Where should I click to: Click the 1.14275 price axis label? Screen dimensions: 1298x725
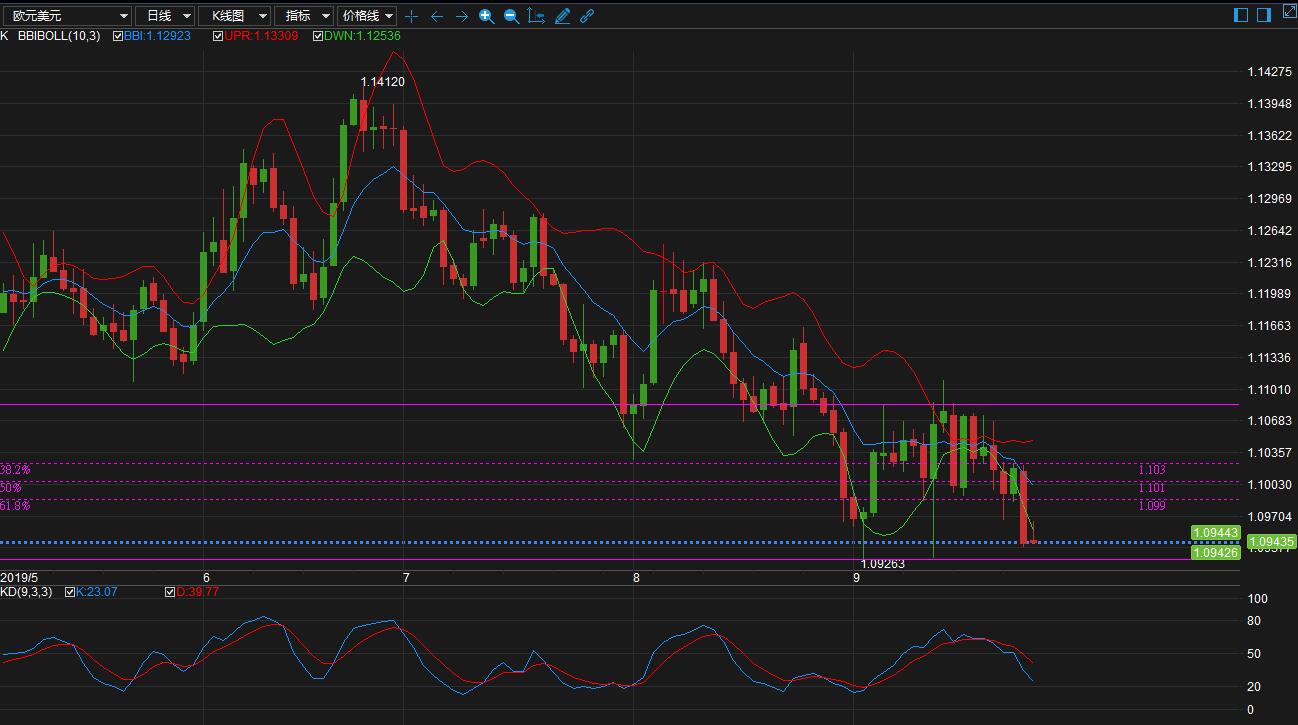pyautogui.click(x=1269, y=72)
